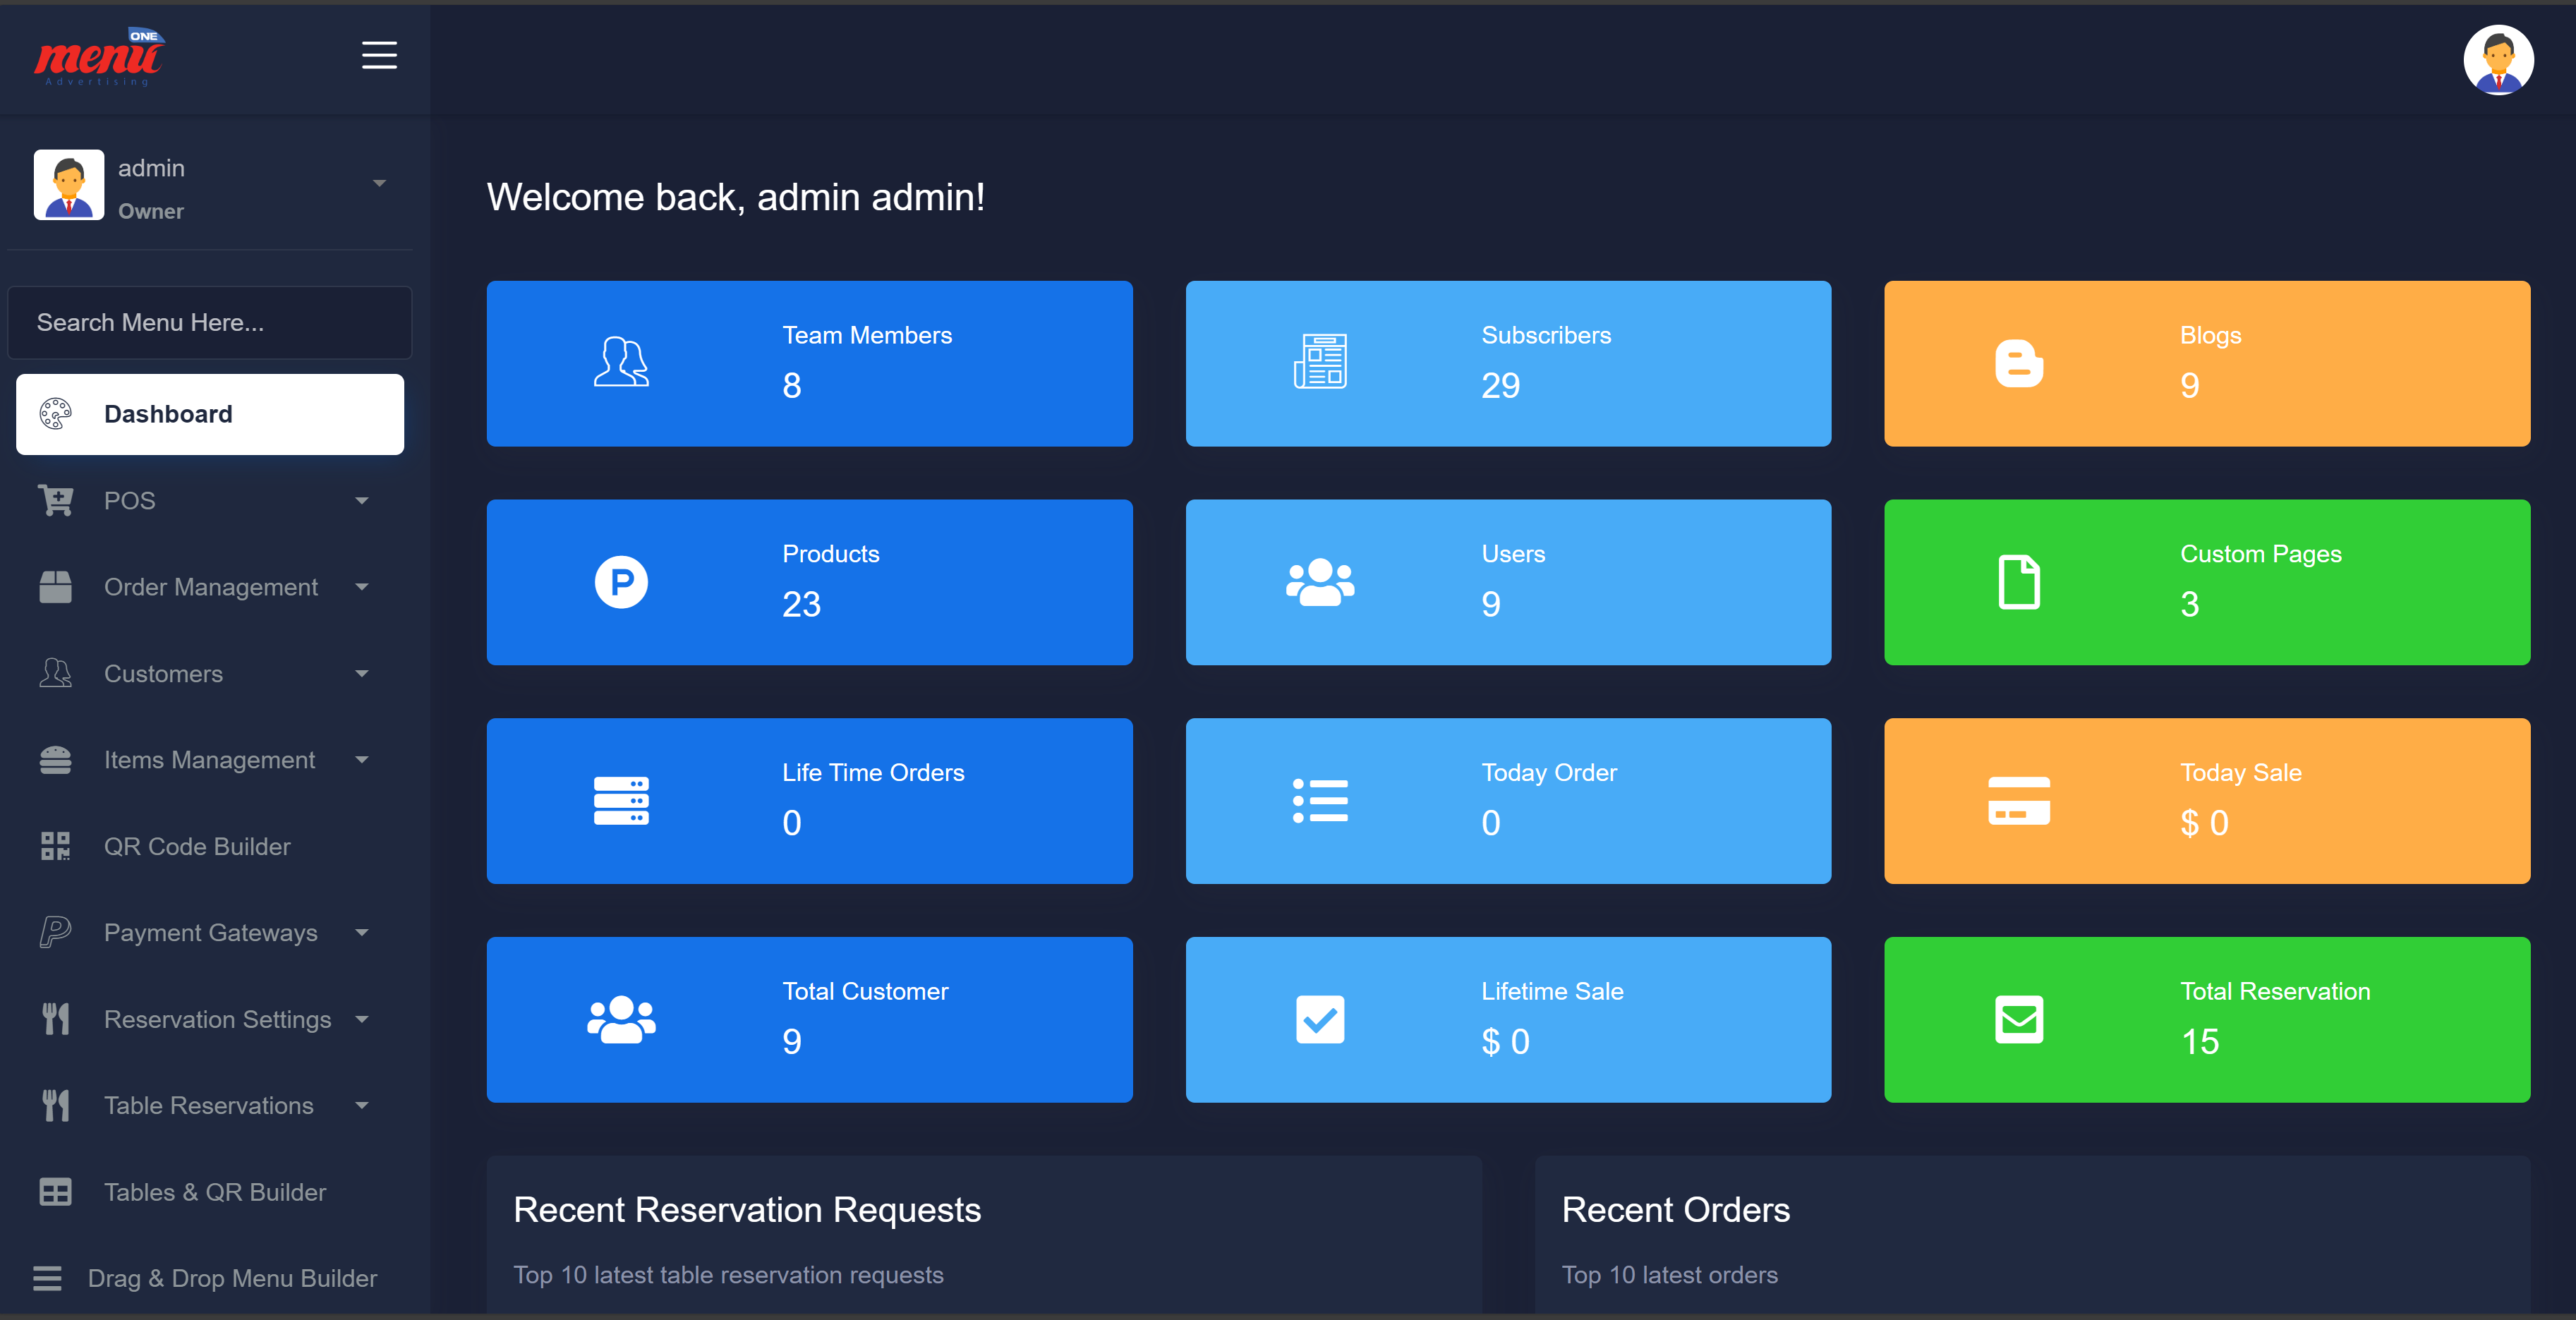Click the Table Reservations cutlery icon
2576x1320 pixels.
pos(55,1105)
